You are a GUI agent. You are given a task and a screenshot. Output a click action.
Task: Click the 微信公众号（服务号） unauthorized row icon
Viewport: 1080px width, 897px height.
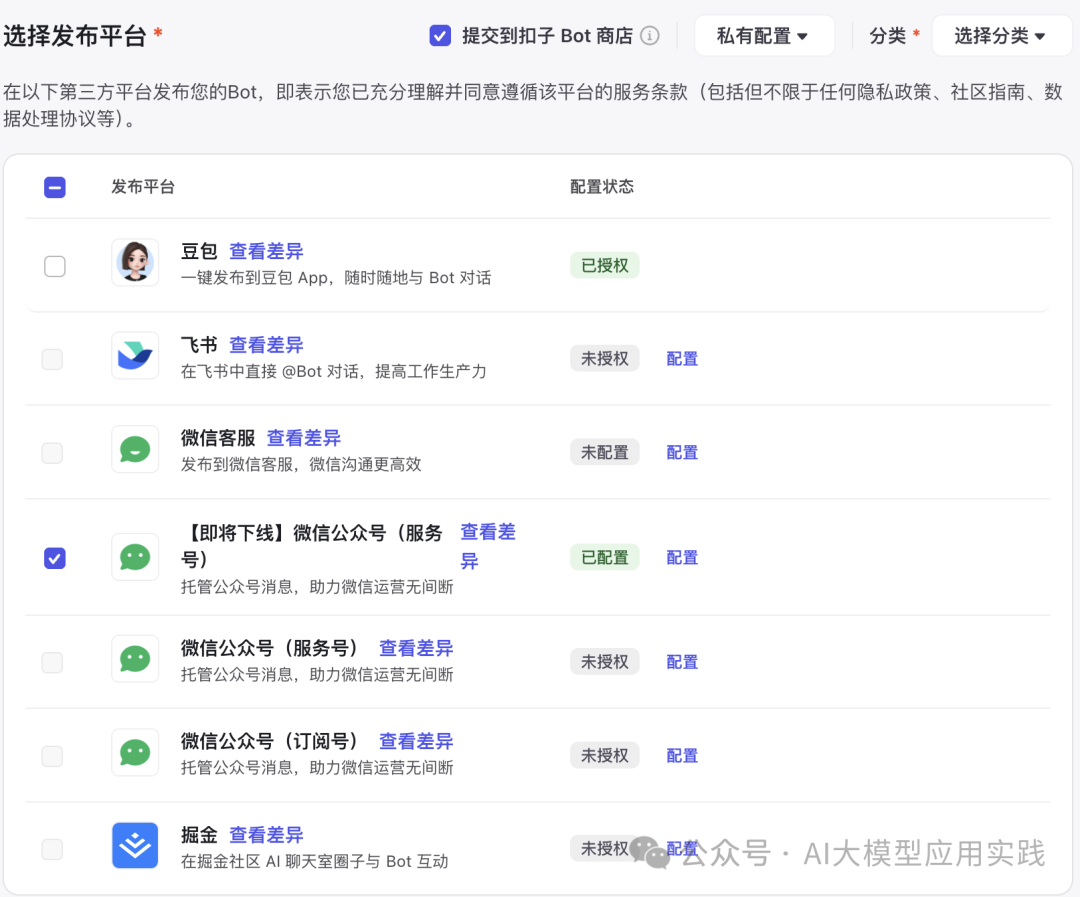[135, 659]
